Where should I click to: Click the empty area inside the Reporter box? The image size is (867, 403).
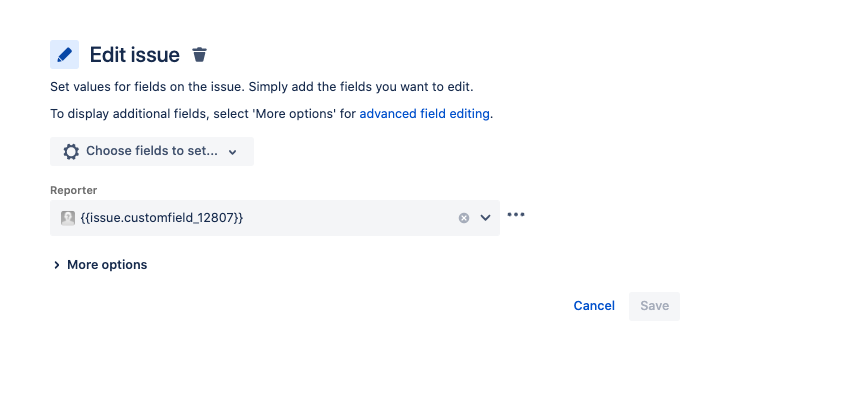click(x=348, y=218)
